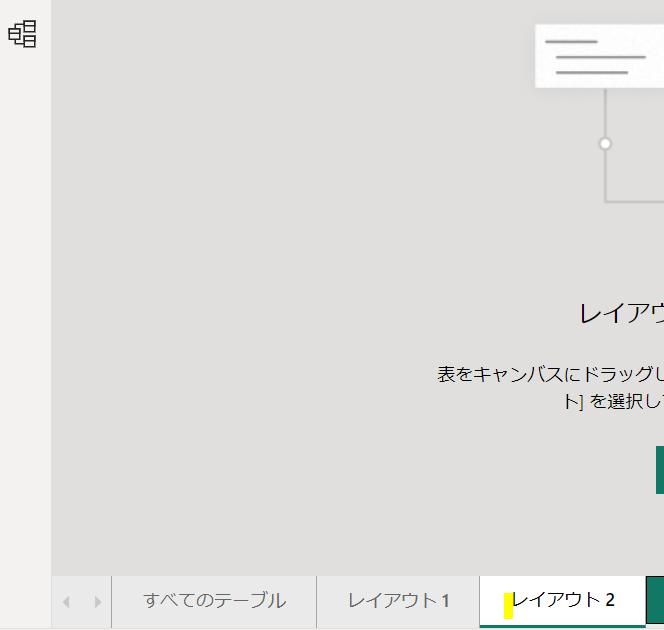Switch to the レイアウト 1 tab

tap(398, 601)
